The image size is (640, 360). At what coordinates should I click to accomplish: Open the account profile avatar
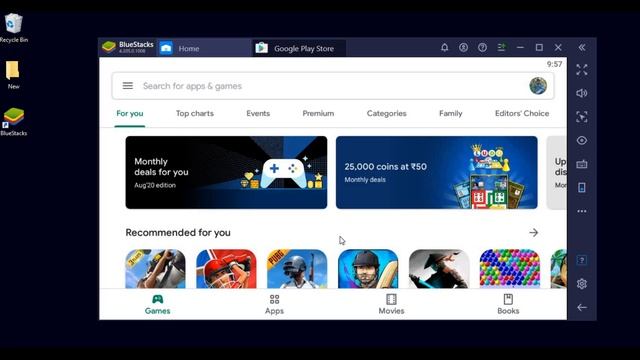(538, 86)
